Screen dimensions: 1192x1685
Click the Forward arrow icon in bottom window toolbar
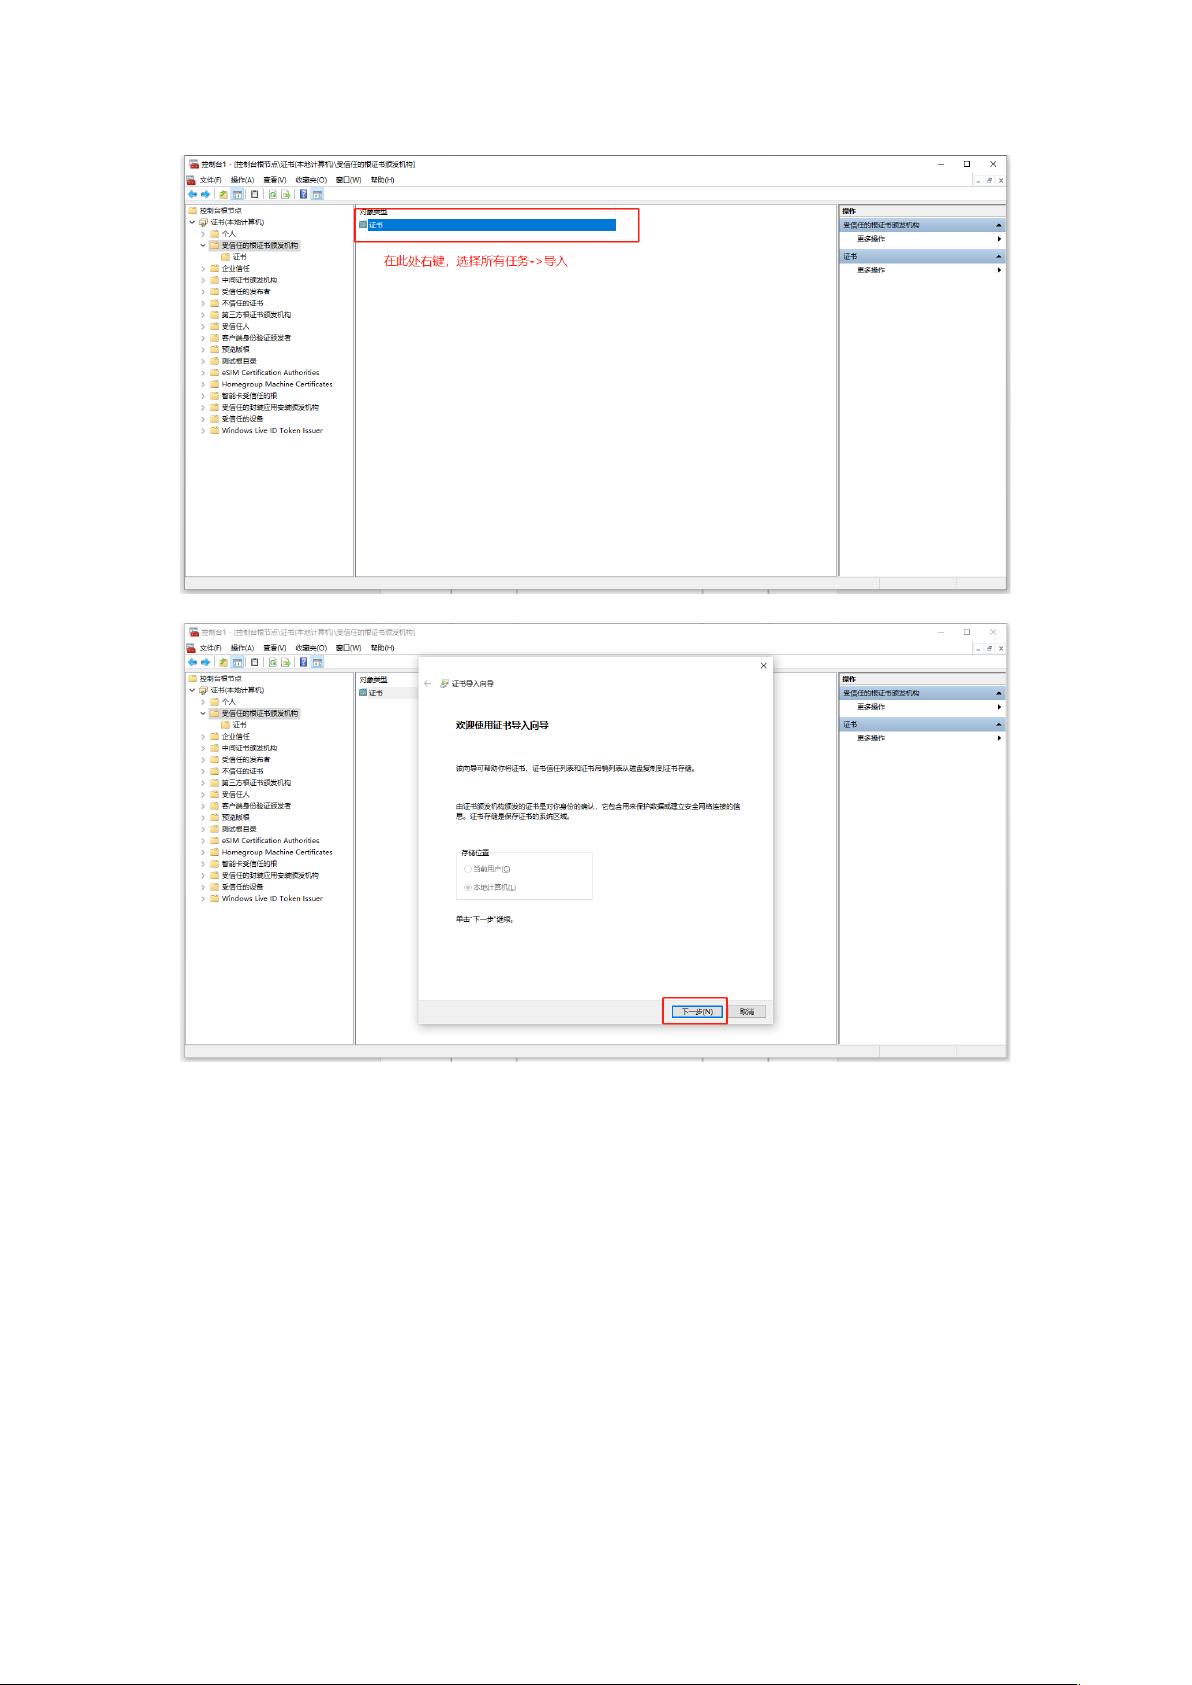(x=205, y=662)
